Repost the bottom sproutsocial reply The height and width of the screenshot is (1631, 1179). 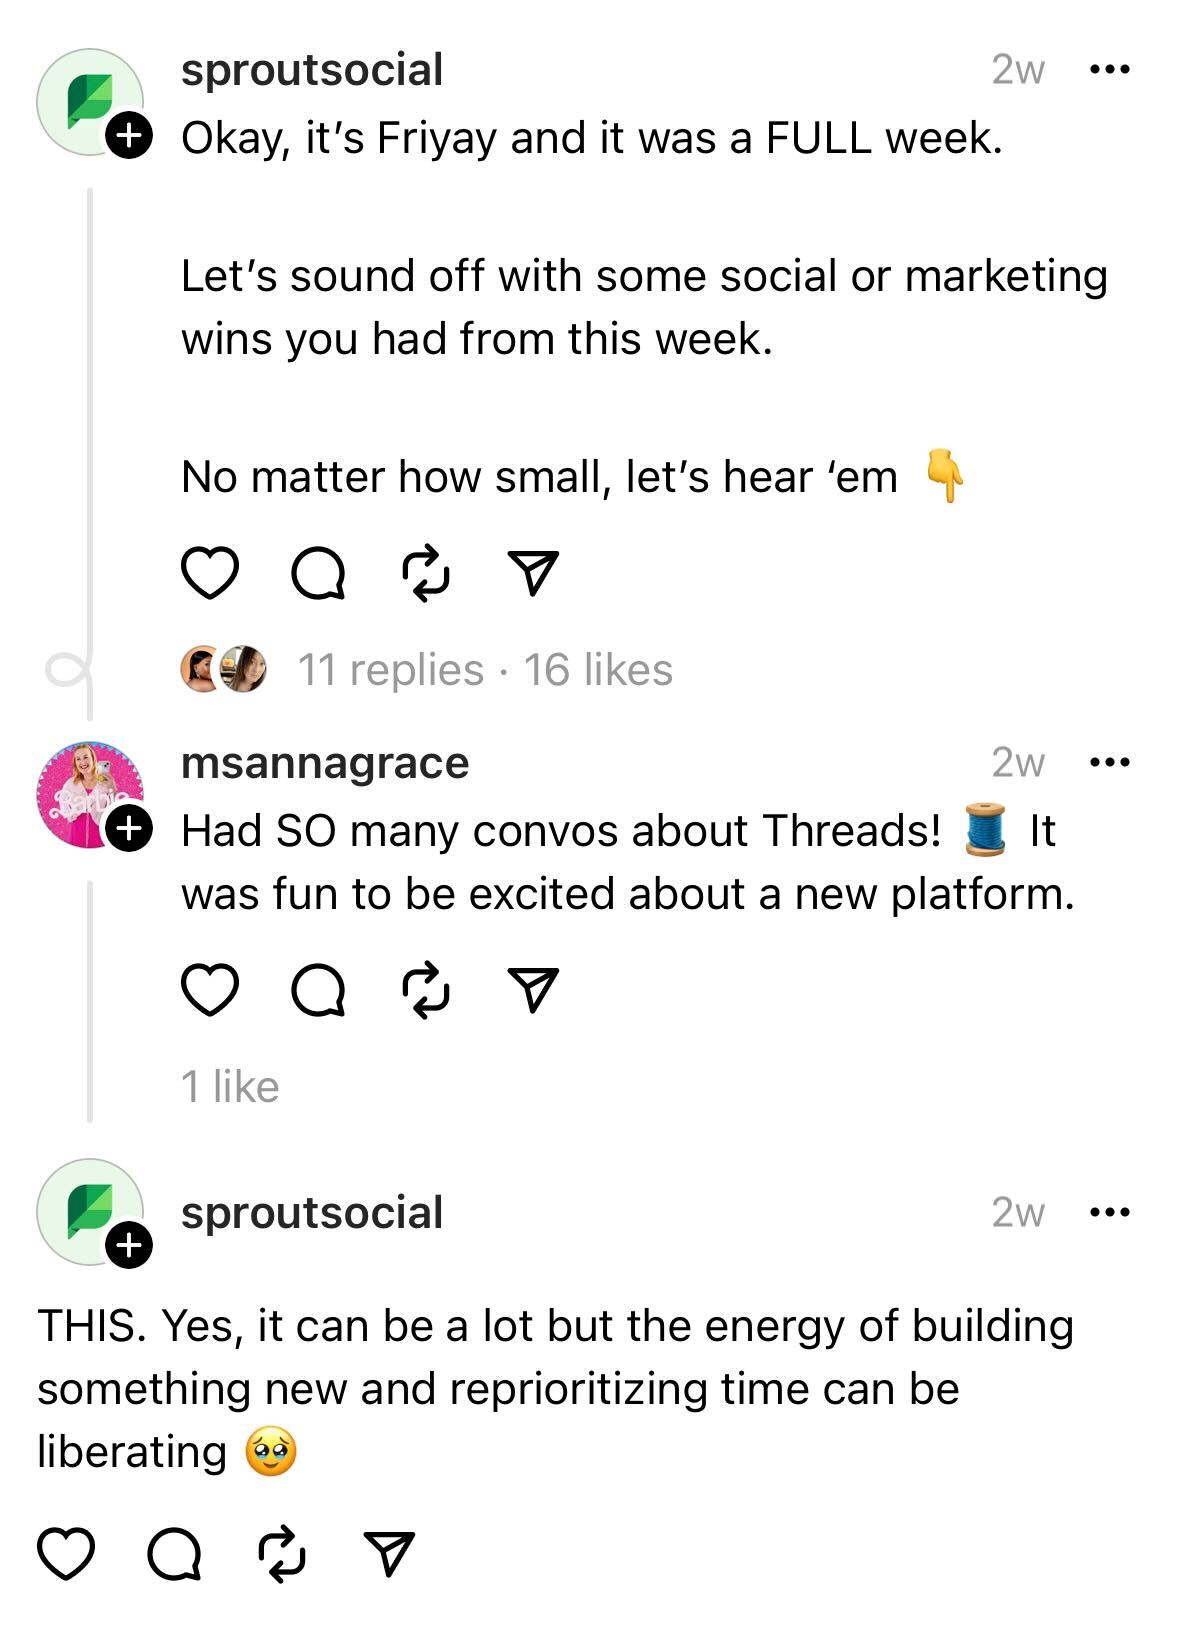[x=282, y=1555]
